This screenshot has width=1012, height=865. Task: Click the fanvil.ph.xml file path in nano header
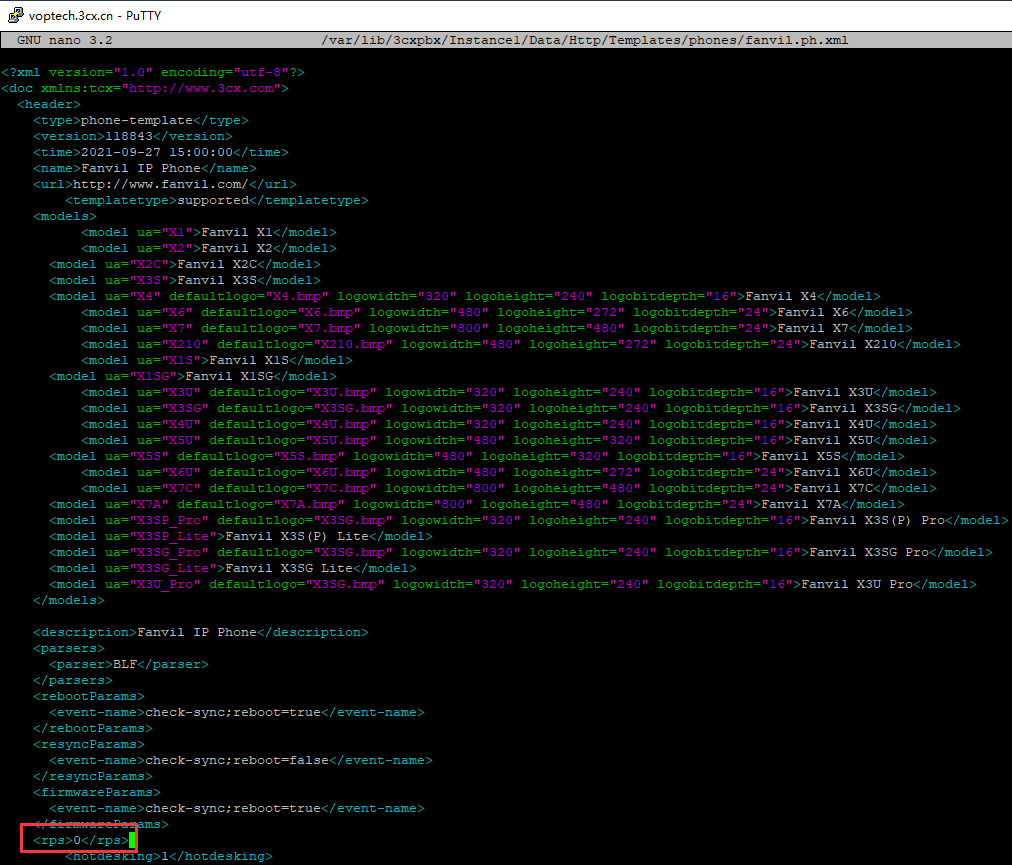tap(585, 40)
